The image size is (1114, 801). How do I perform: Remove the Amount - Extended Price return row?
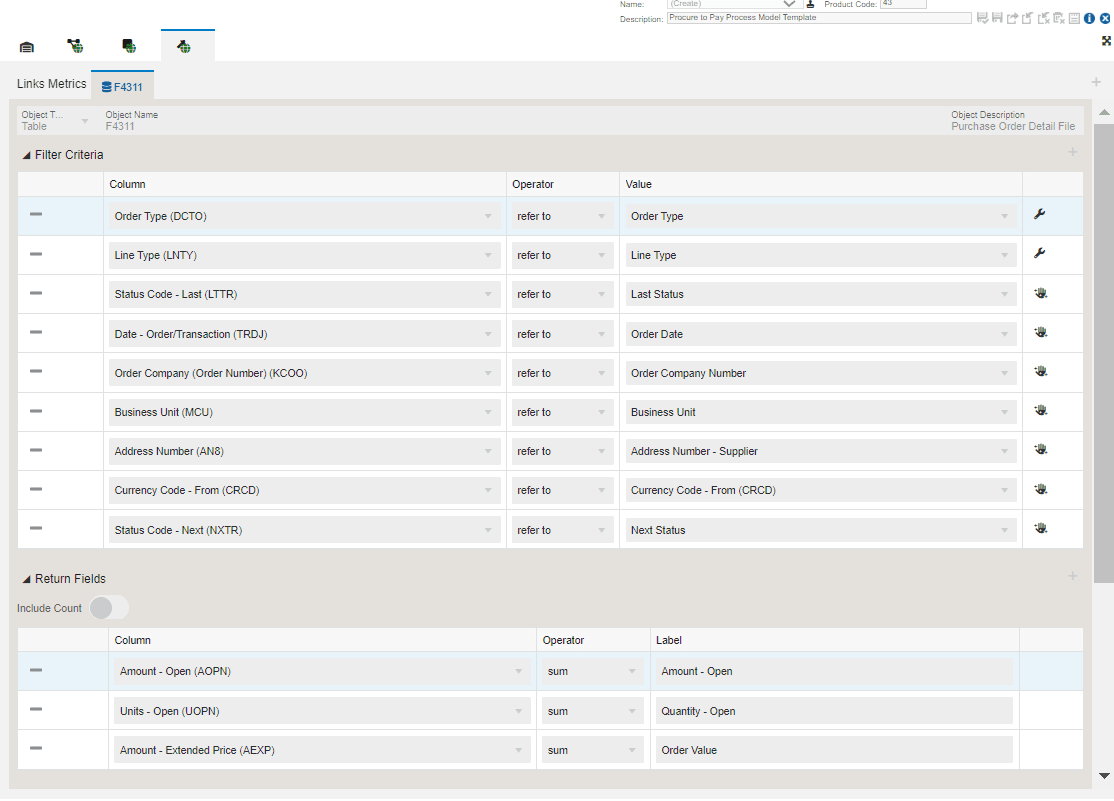[x=36, y=748]
